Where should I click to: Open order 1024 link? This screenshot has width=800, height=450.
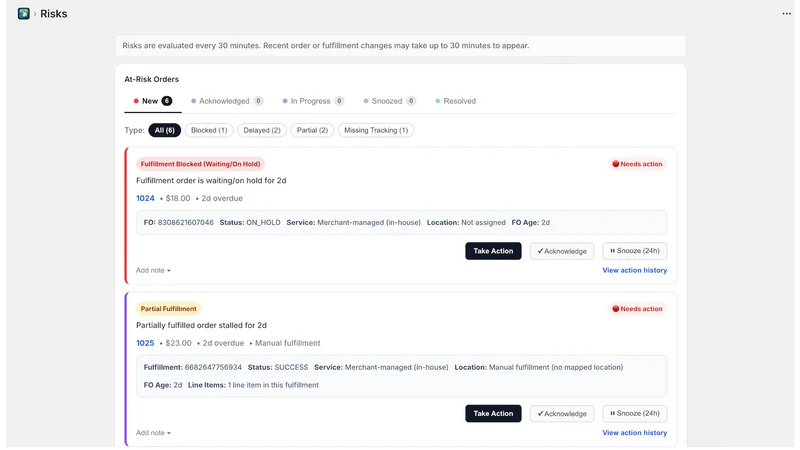click(x=145, y=198)
